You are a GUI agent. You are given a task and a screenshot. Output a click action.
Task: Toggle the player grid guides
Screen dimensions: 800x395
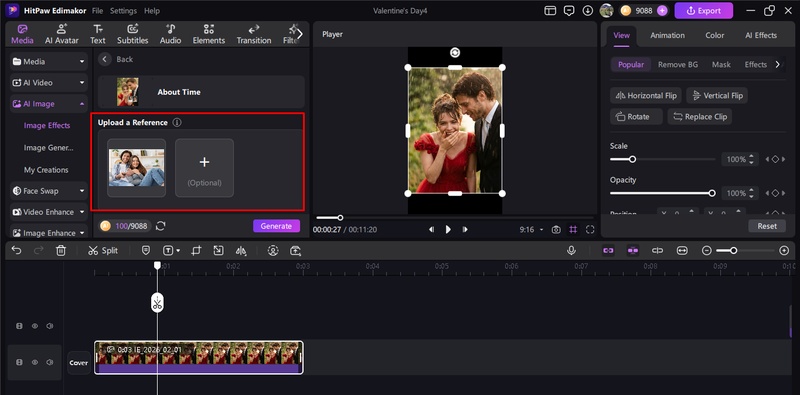tap(573, 230)
